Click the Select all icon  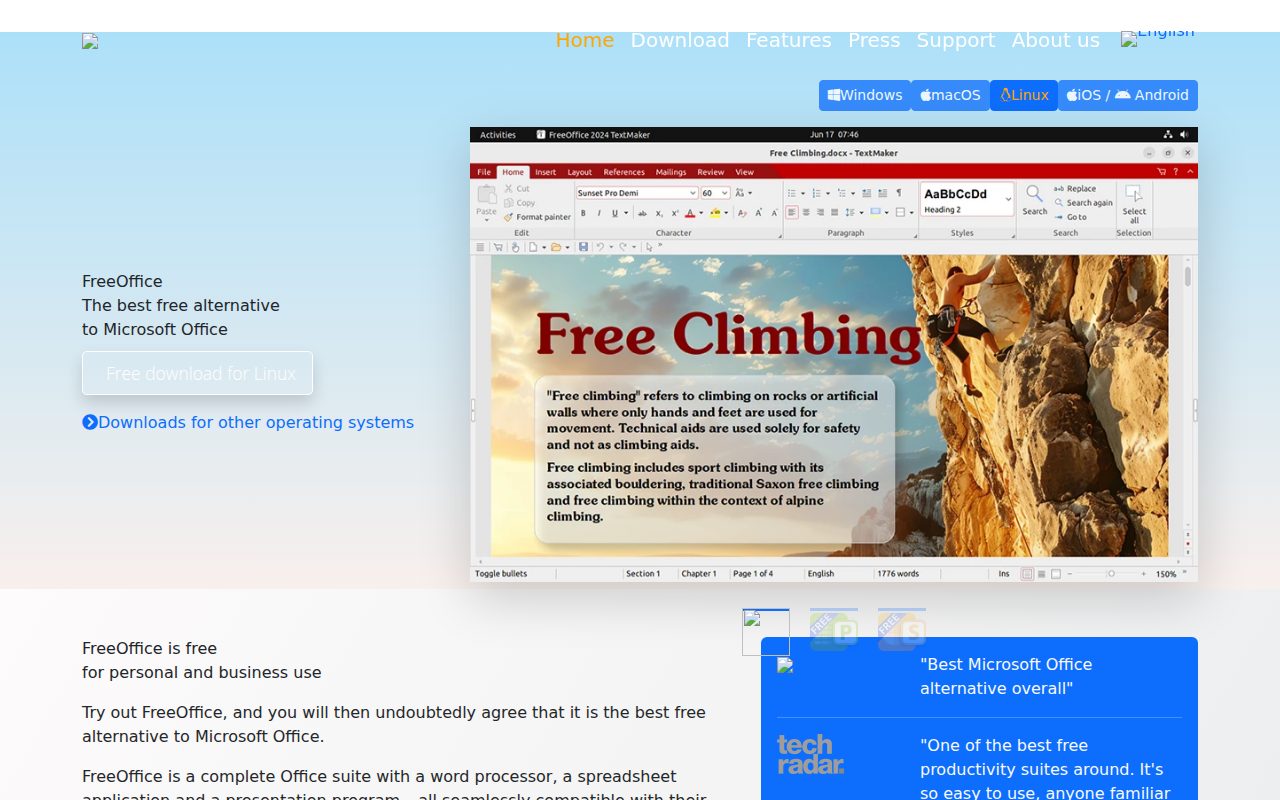point(1134,195)
